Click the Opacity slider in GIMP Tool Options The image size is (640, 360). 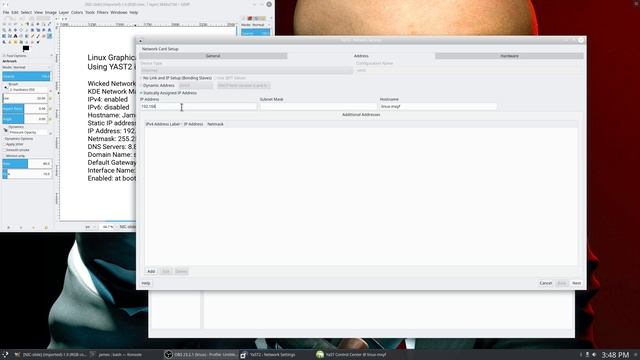(x=27, y=76)
